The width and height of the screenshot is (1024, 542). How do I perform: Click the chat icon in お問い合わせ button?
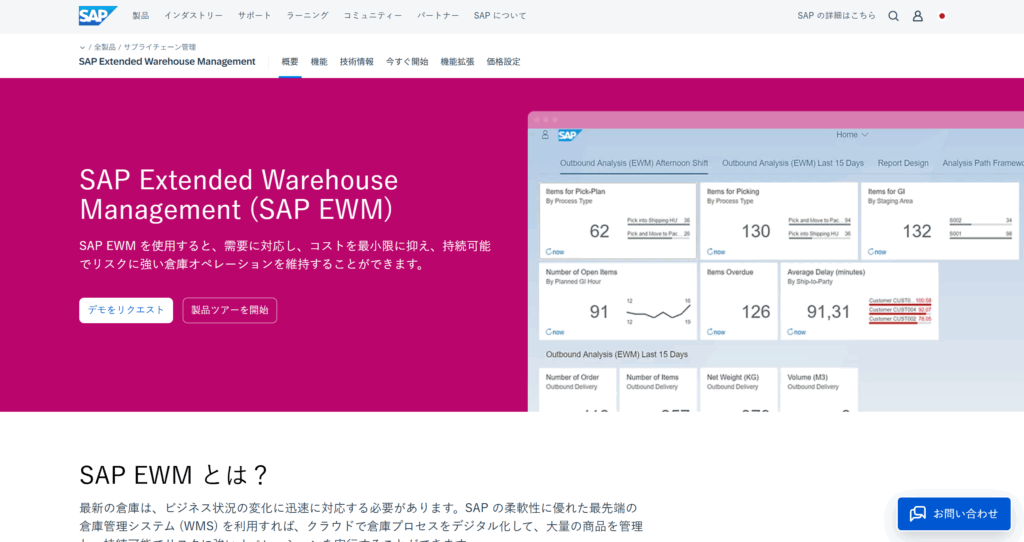click(x=918, y=513)
